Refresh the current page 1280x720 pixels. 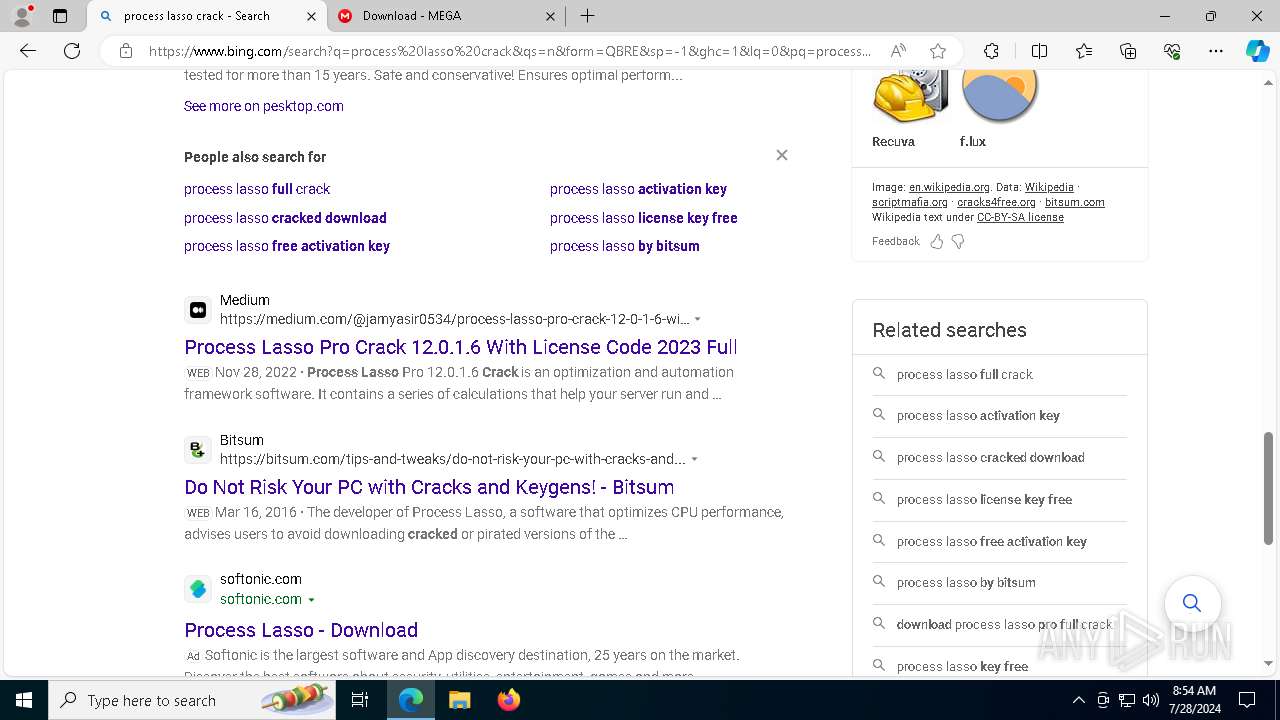(72, 51)
